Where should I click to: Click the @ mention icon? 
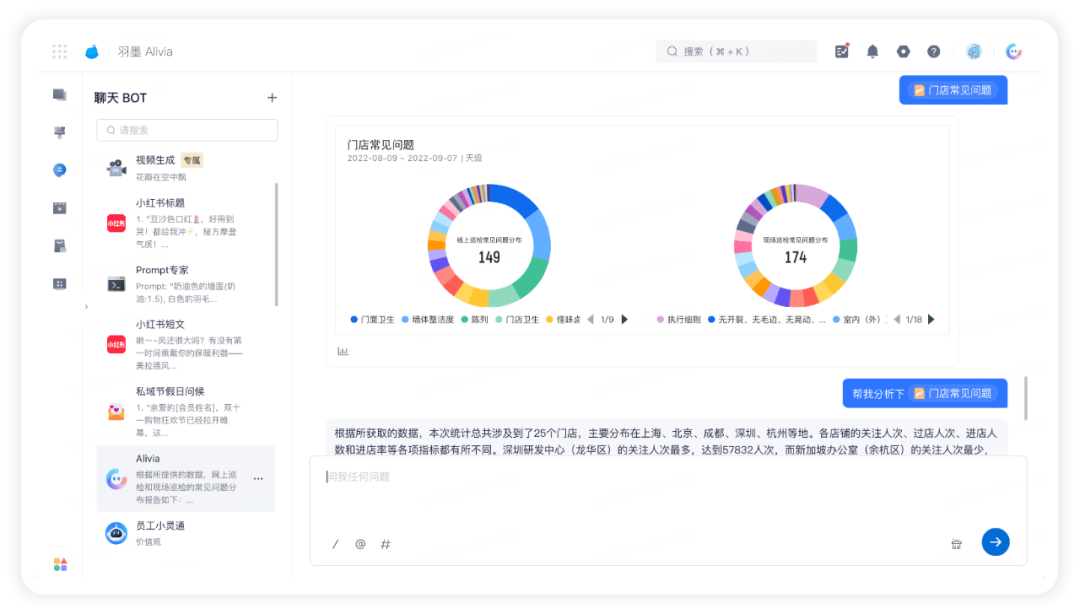pyautogui.click(x=360, y=544)
